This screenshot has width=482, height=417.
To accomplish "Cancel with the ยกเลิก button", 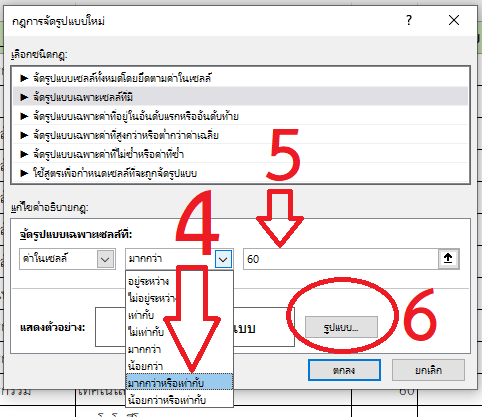I will click(428, 370).
